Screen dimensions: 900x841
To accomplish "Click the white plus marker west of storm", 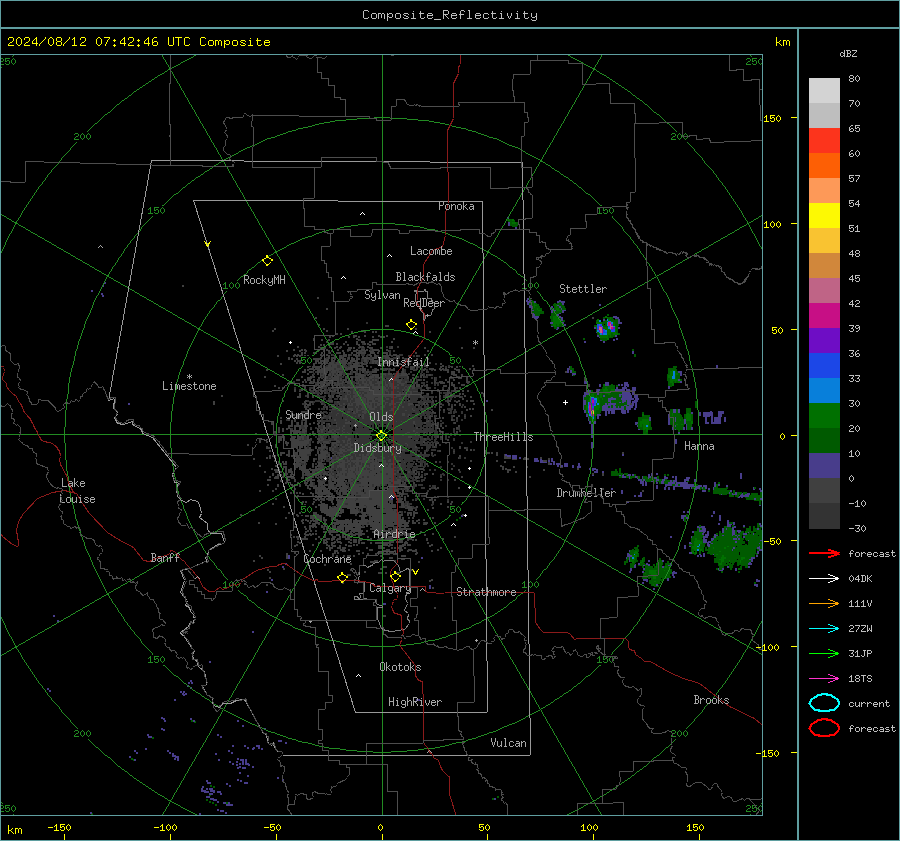I will click(565, 402).
